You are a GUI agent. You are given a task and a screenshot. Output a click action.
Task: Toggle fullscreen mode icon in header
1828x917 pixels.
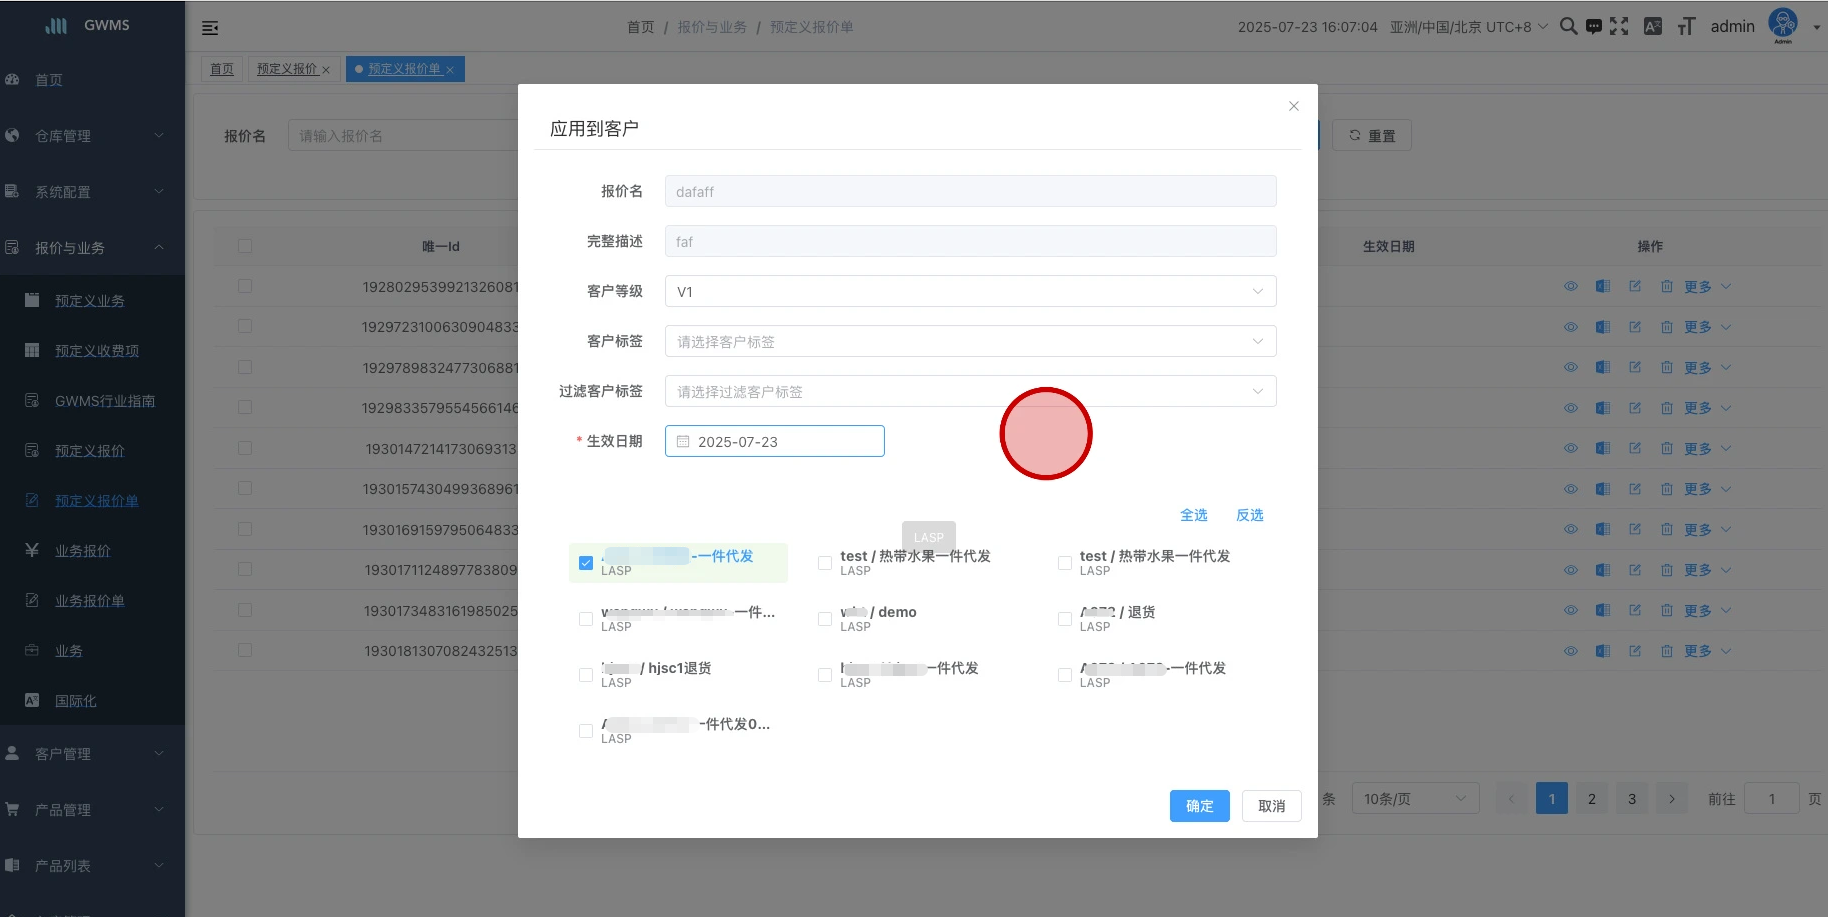(x=1619, y=27)
